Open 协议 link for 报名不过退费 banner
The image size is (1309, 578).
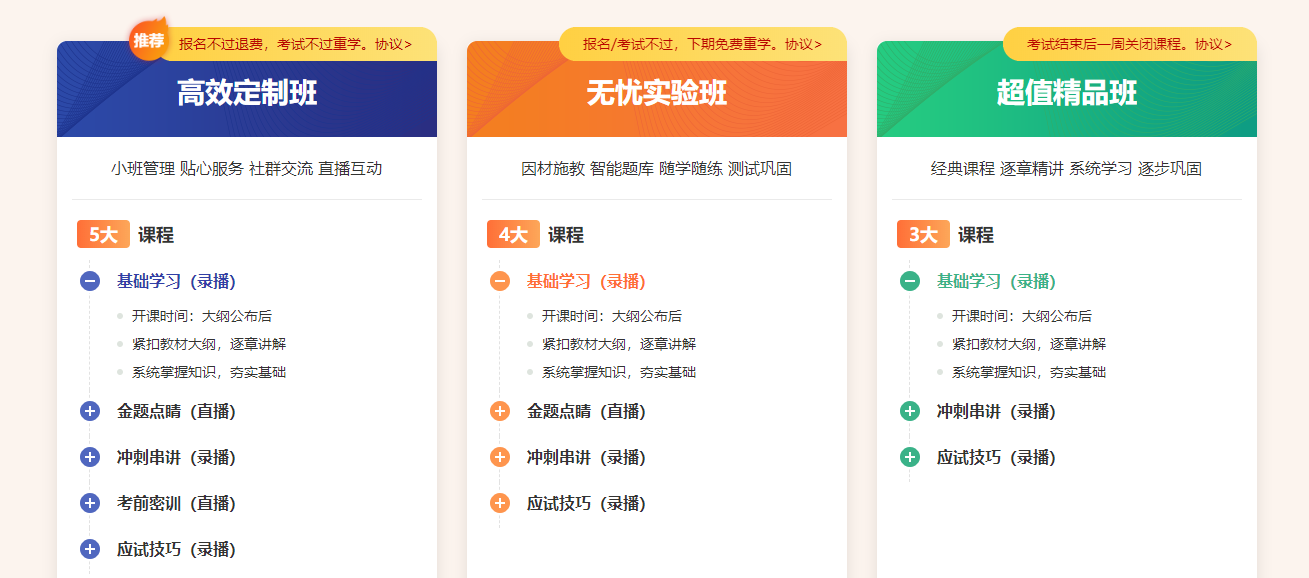(x=393, y=44)
